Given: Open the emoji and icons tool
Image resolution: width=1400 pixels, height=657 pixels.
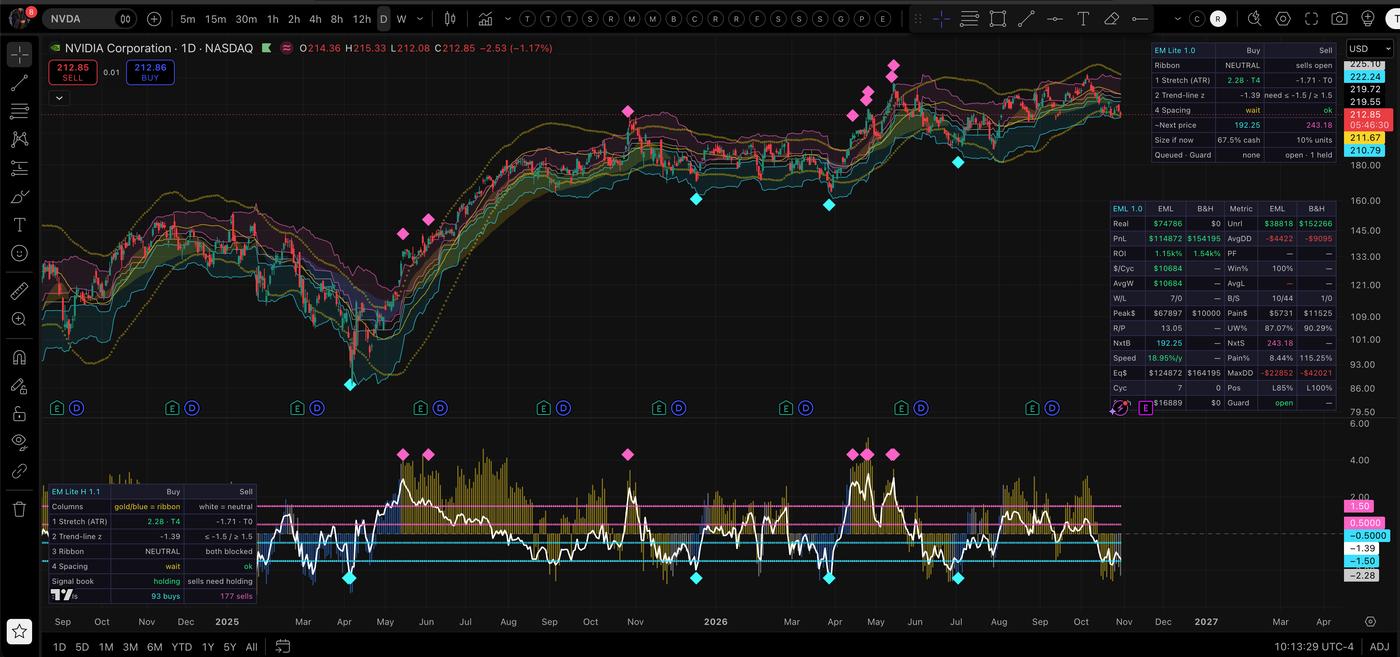Looking at the screenshot, I should click(x=19, y=254).
